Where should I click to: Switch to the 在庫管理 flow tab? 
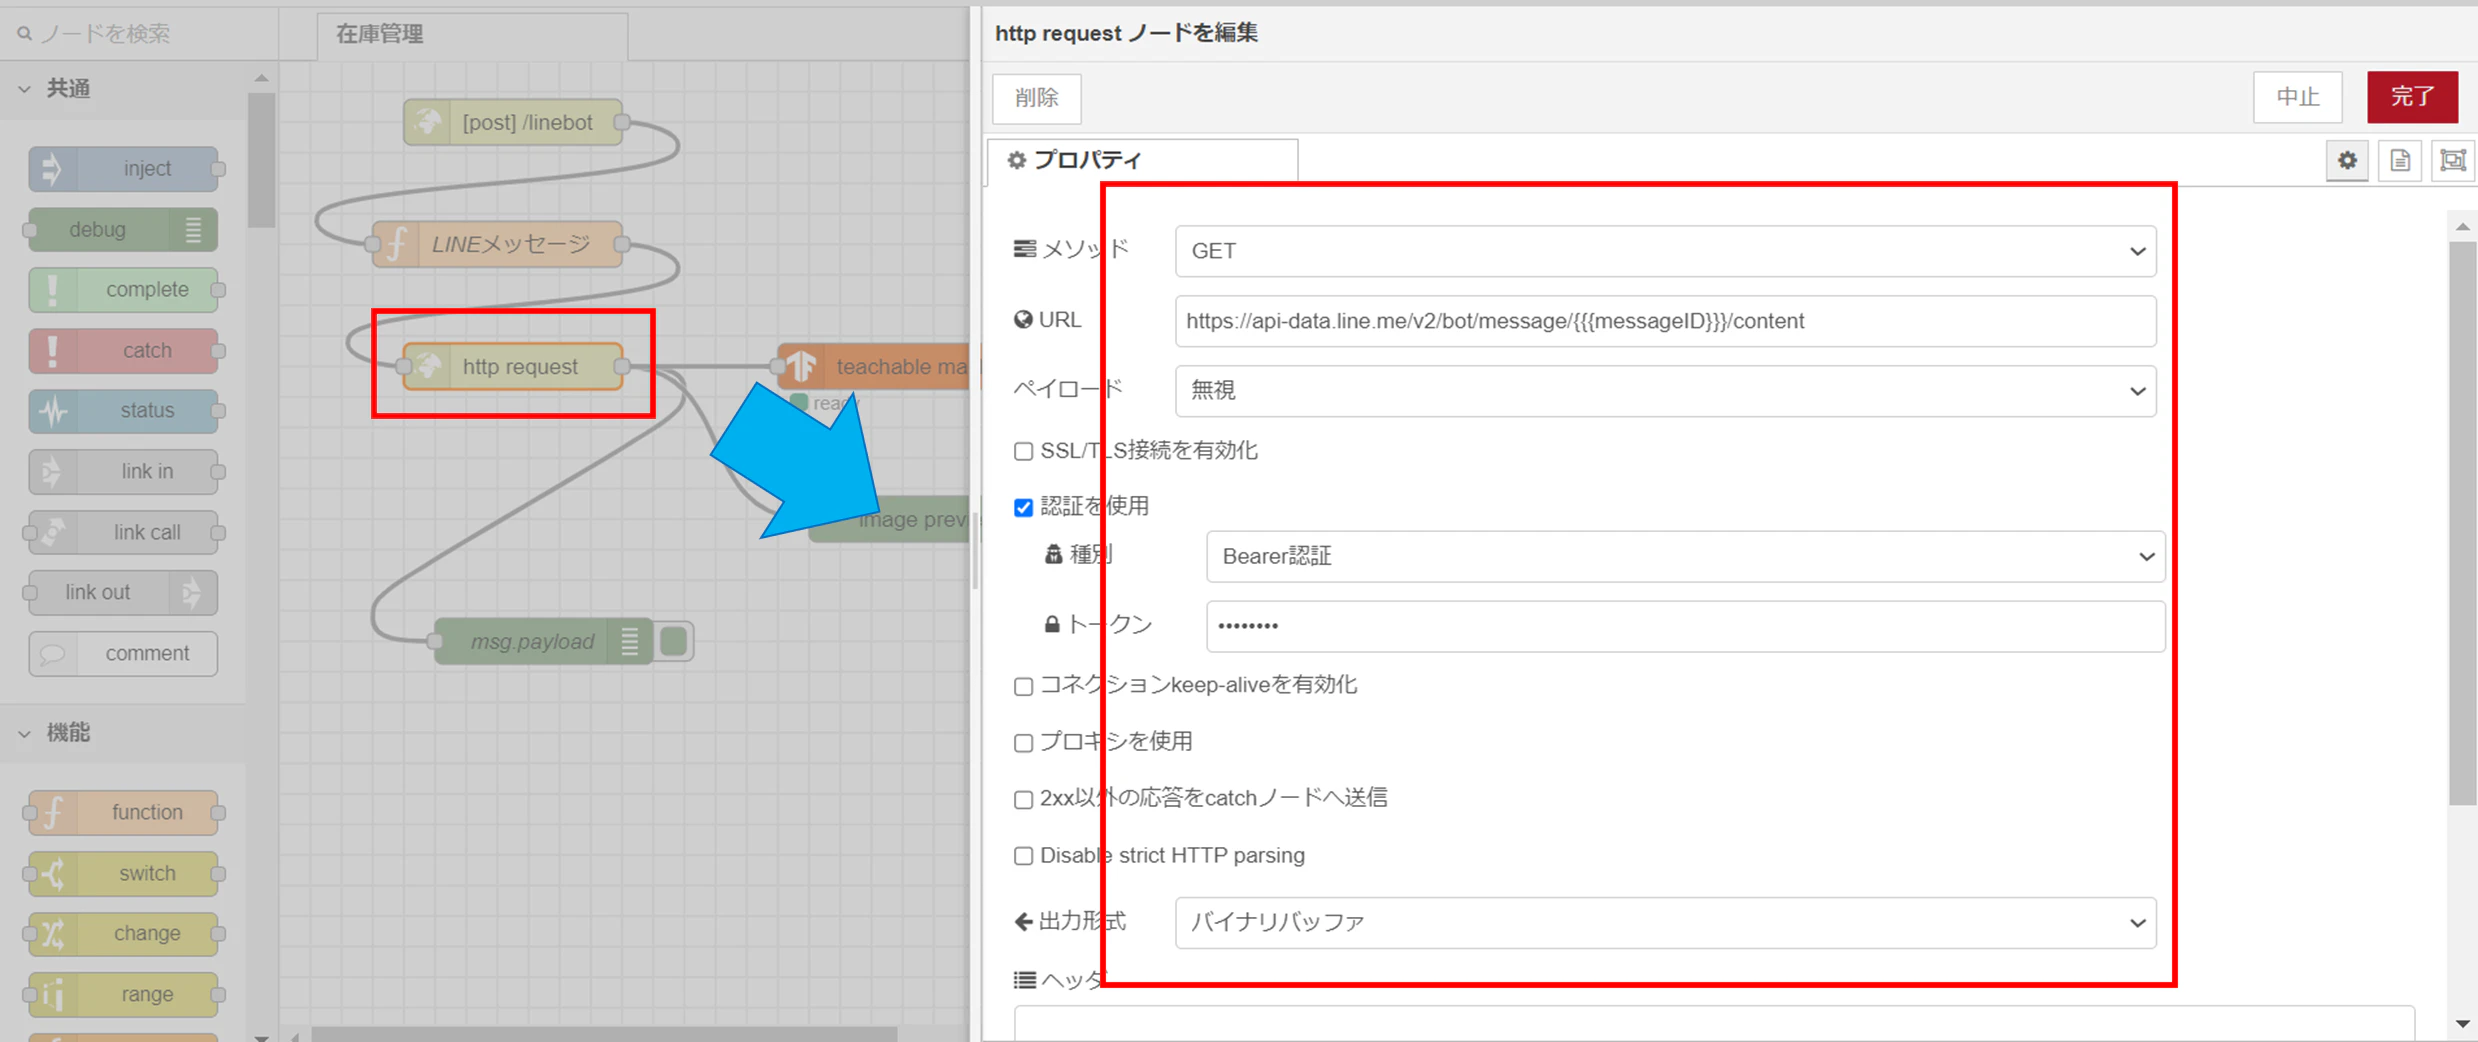pyautogui.click(x=472, y=35)
